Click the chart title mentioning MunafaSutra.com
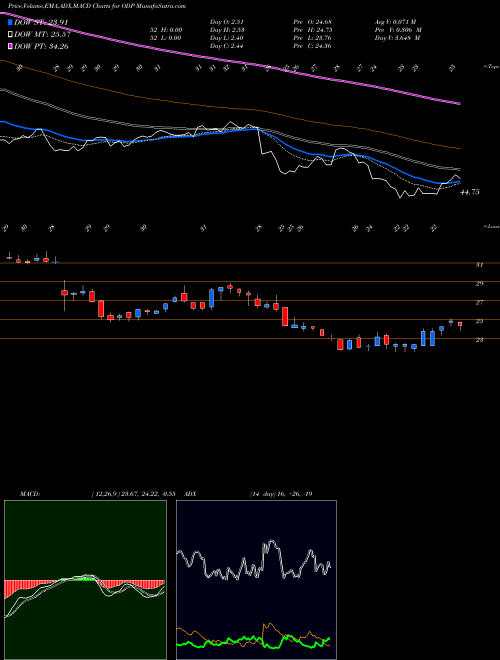This screenshot has width=500, height=660. point(97,6)
